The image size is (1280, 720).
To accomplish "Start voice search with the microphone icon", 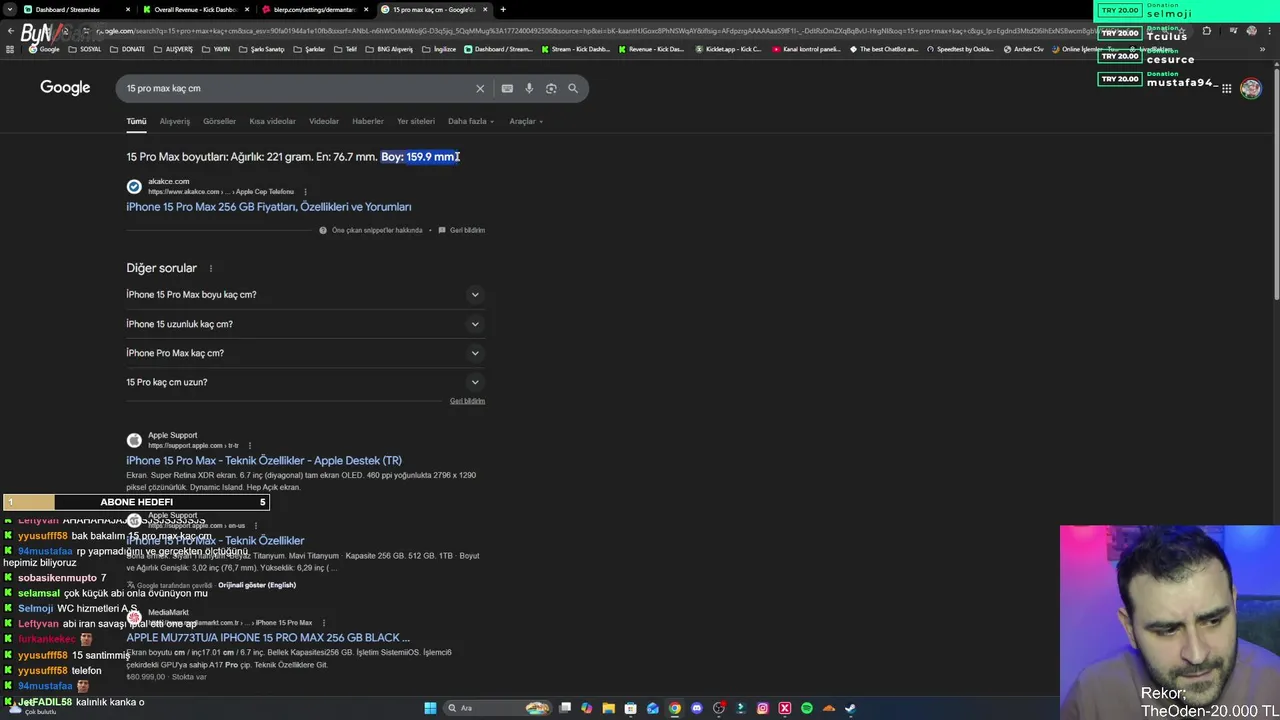I will tap(529, 88).
